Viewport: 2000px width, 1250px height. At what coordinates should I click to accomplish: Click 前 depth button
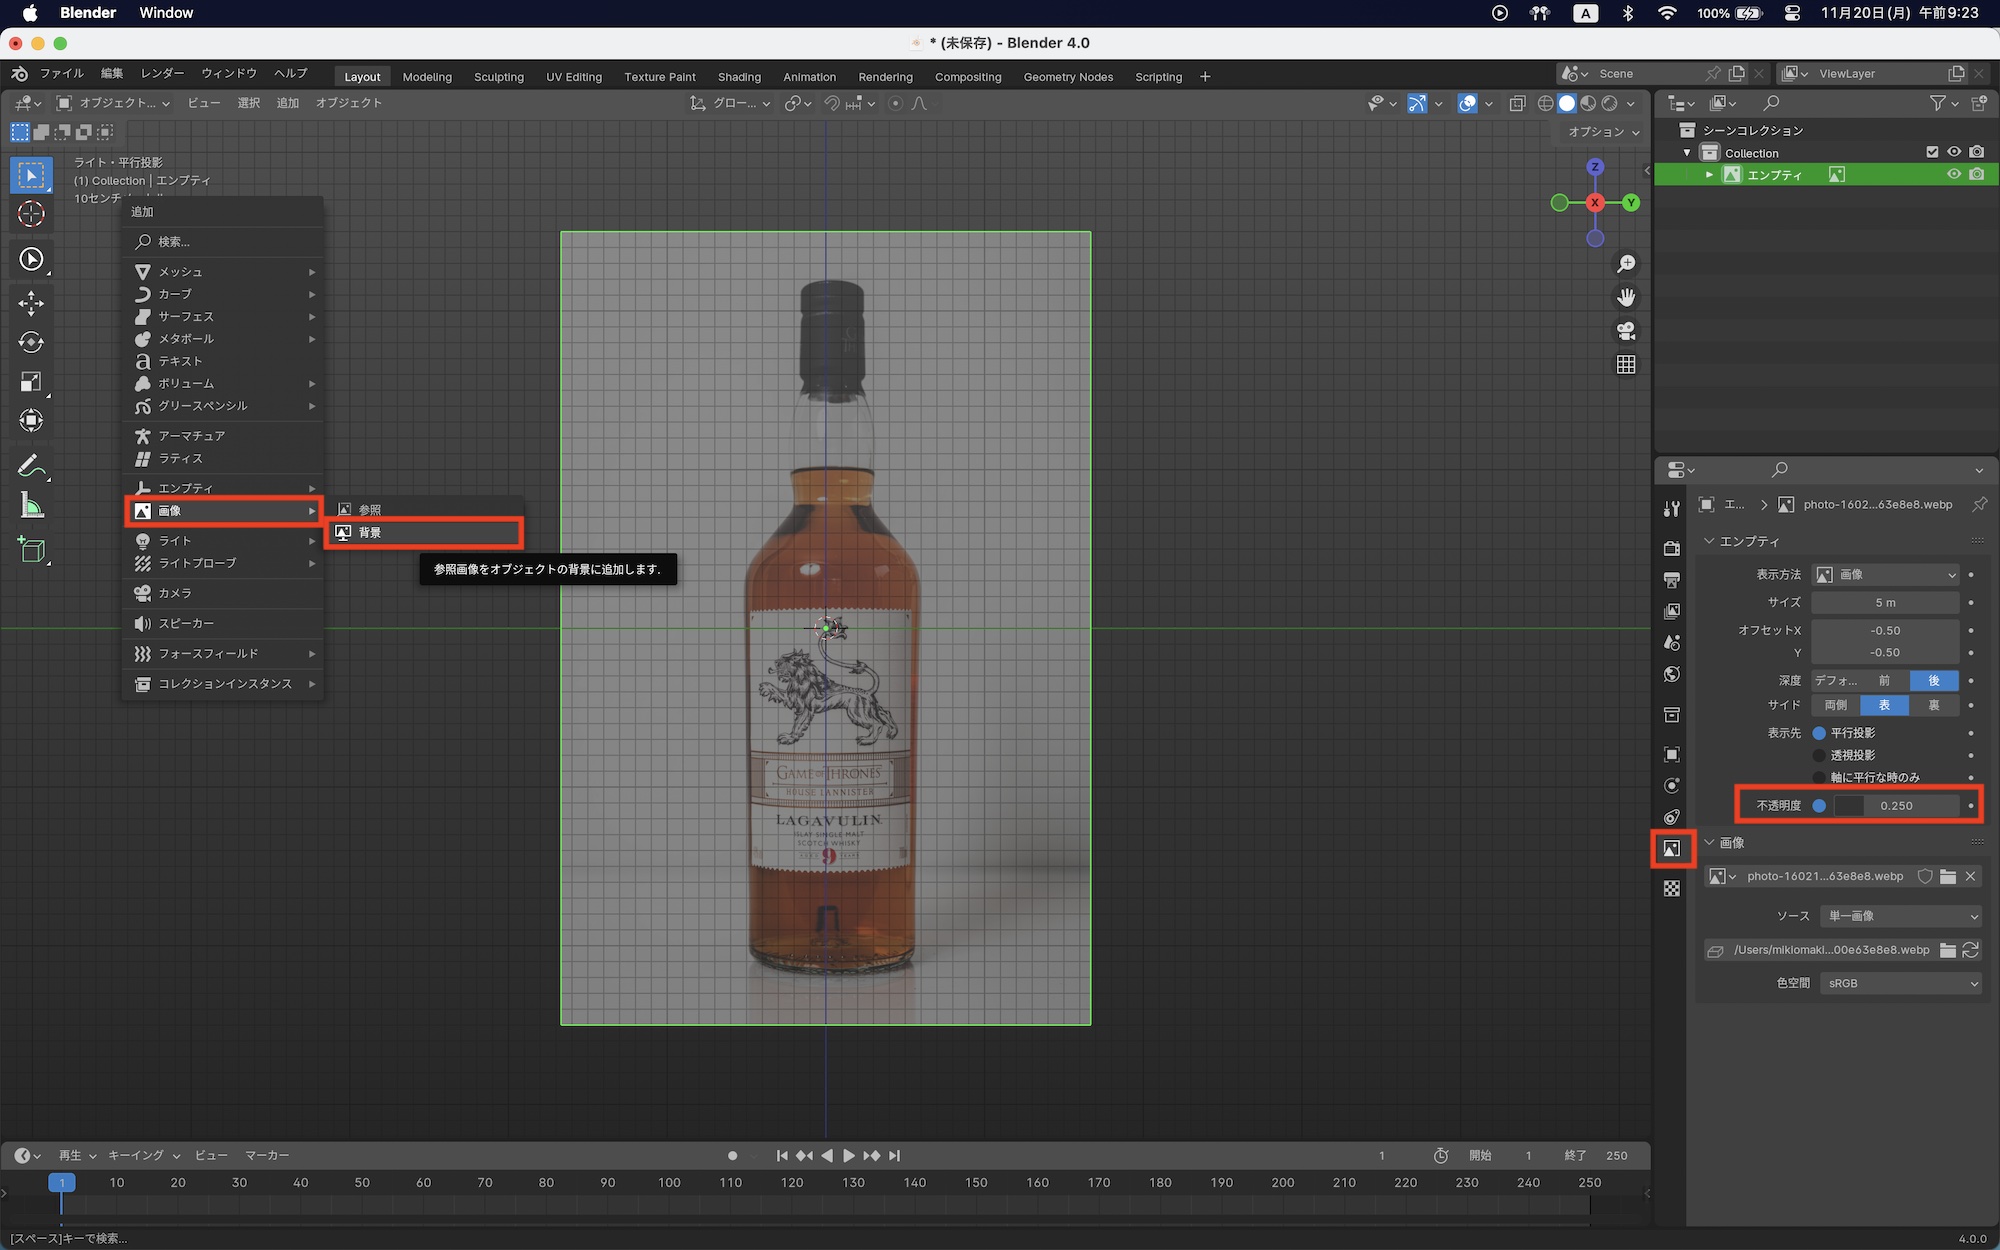1884,681
